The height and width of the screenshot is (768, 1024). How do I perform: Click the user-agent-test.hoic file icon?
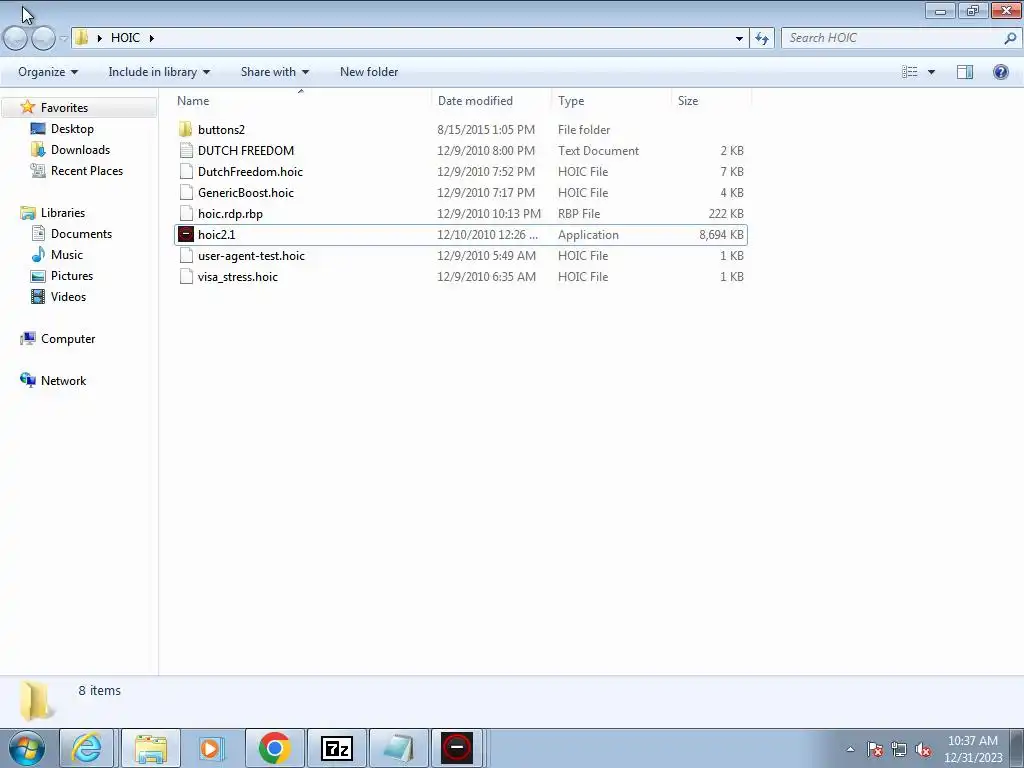coord(186,255)
